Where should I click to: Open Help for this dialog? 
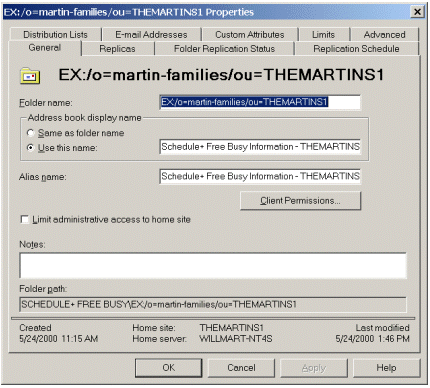(386, 368)
